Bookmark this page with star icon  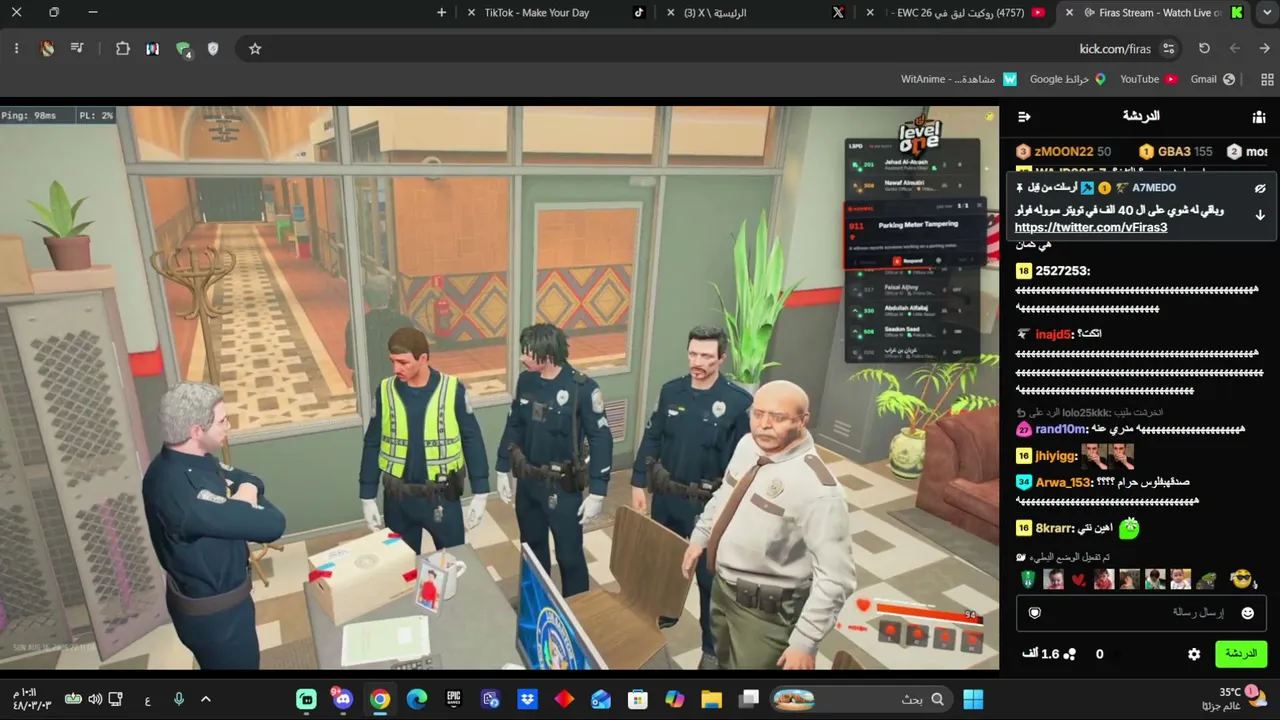(255, 49)
